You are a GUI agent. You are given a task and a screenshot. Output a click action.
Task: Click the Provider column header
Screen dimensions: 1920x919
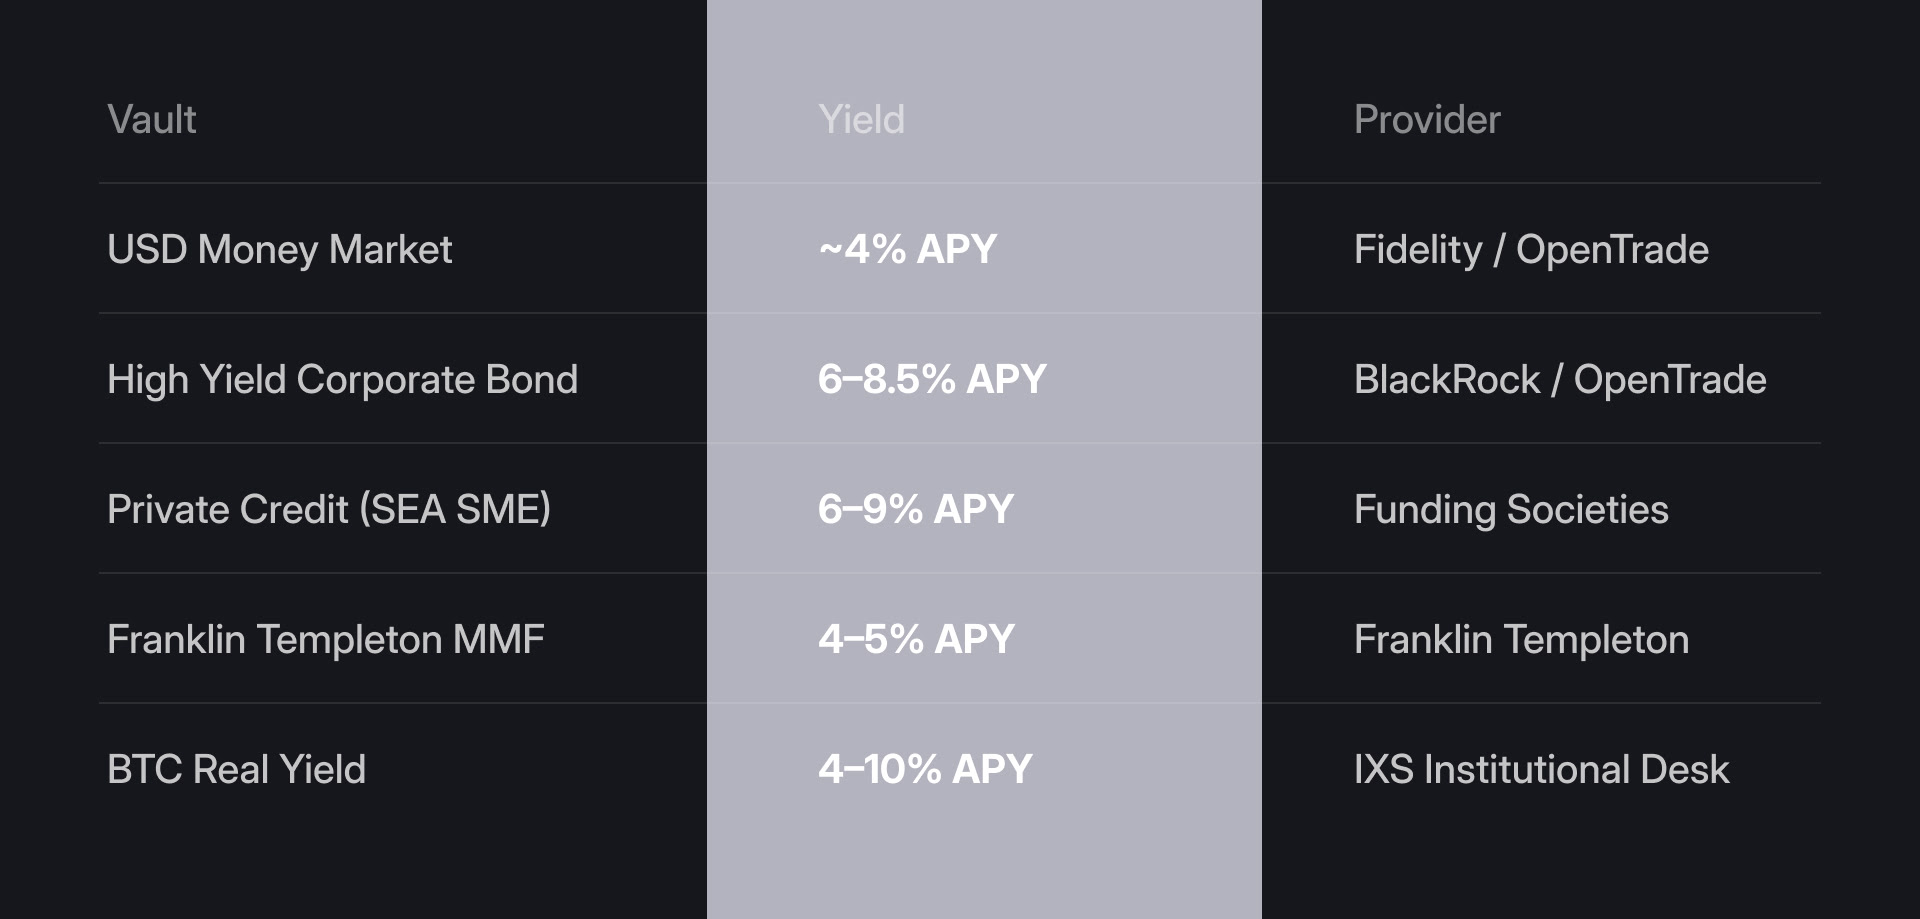[1427, 120]
